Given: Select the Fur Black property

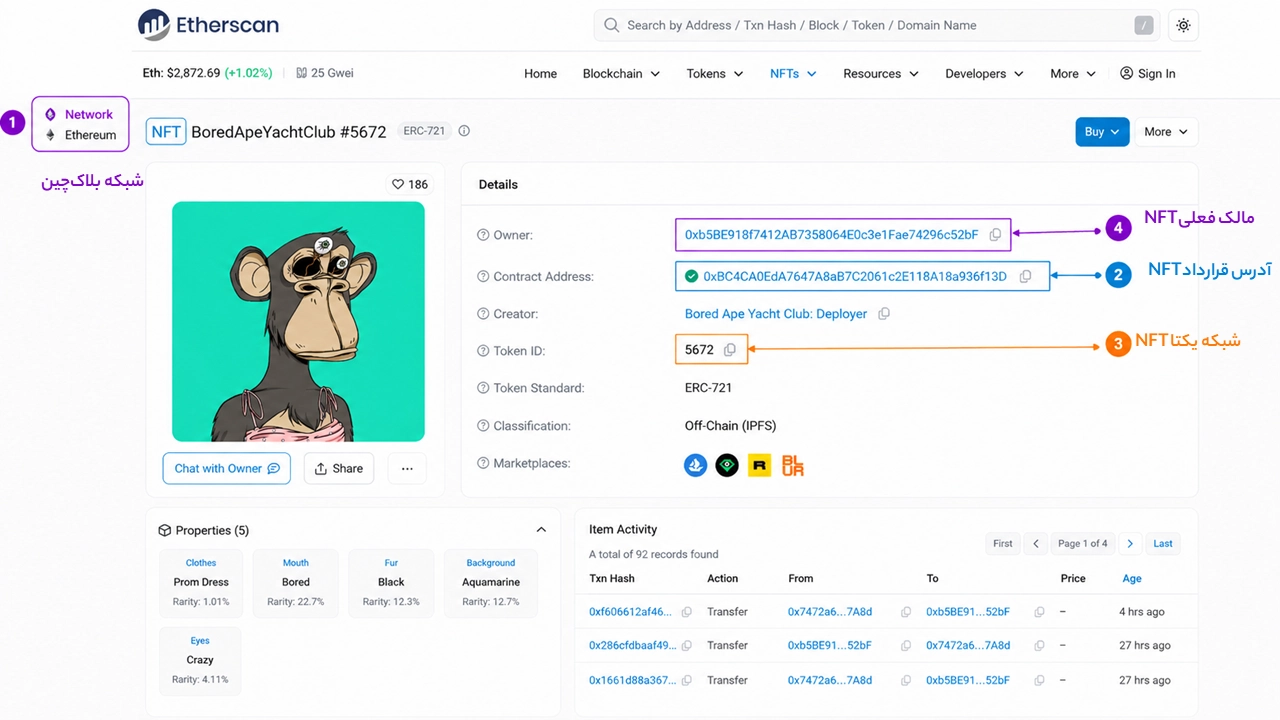Looking at the screenshot, I should coord(391,582).
